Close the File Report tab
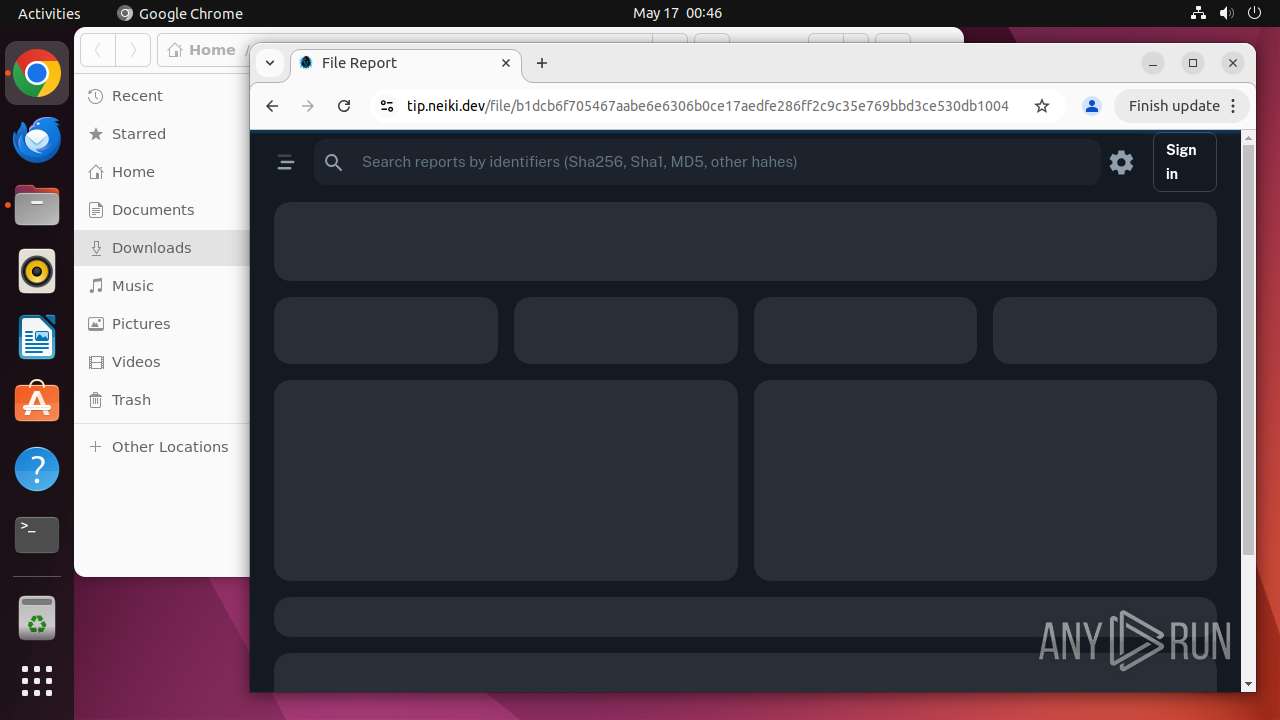The height and width of the screenshot is (720, 1280). pos(506,63)
